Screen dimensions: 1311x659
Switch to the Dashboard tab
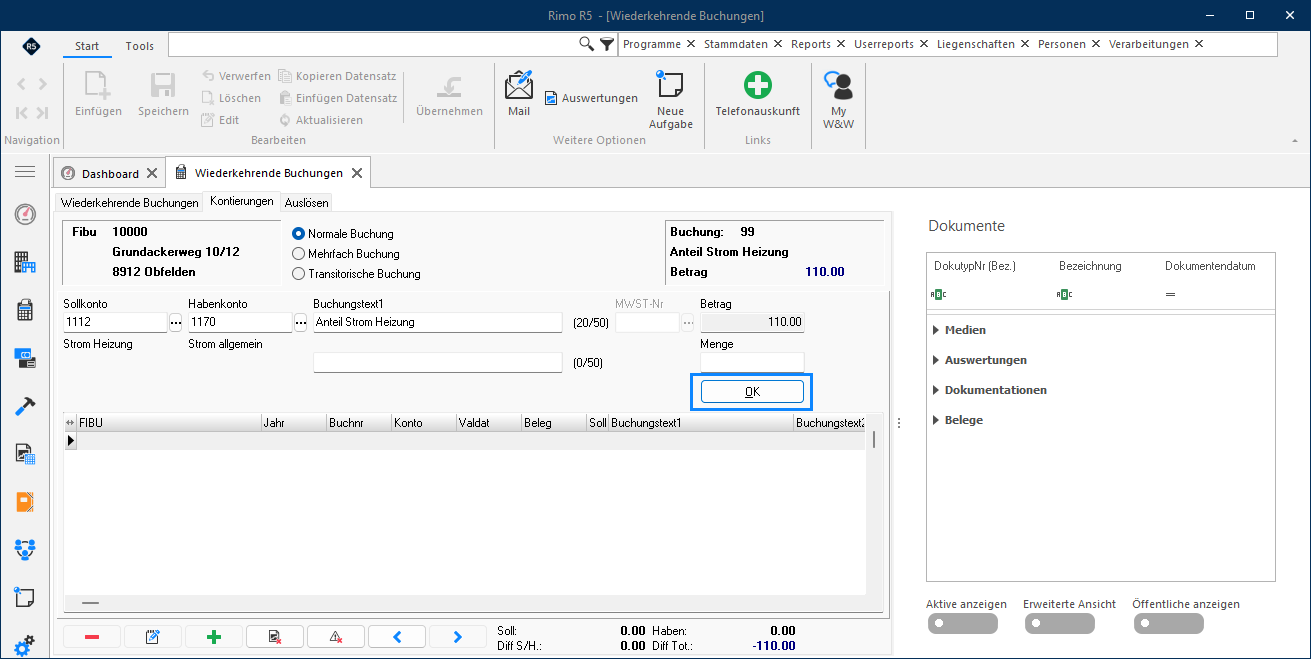(110, 173)
